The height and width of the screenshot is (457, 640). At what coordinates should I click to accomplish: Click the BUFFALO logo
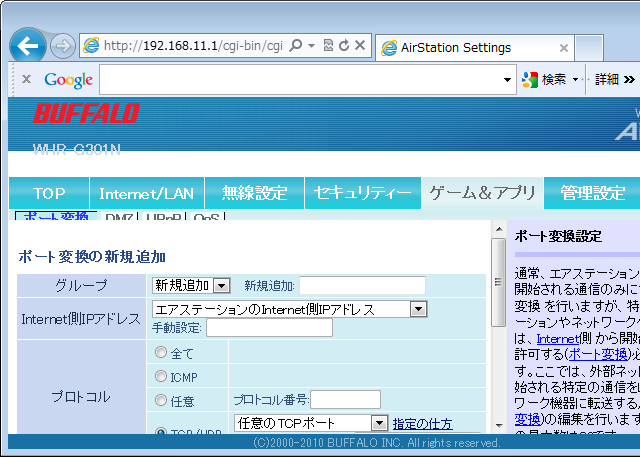click(x=86, y=113)
